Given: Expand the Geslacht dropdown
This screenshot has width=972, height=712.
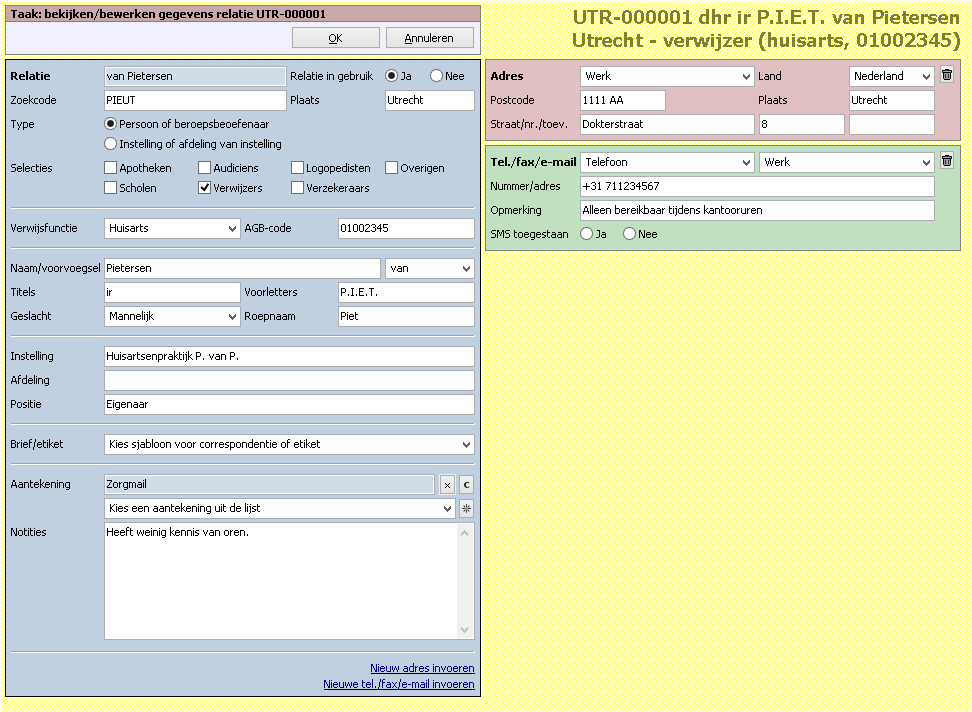Looking at the screenshot, I should click(172, 316).
